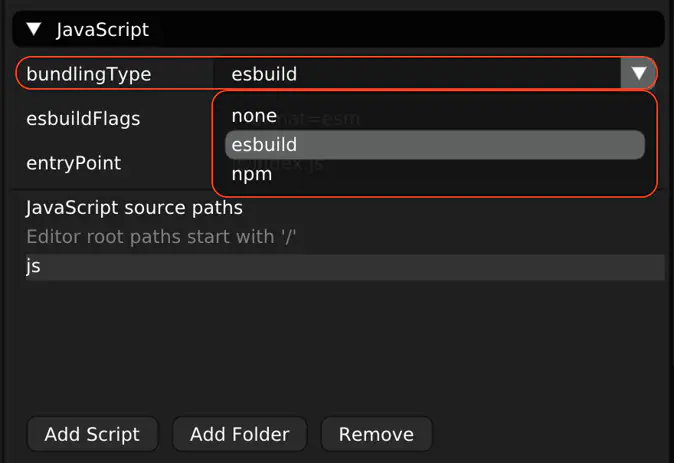Click the entryPoint property label
Viewport: 674px width, 463px height.
[73, 163]
